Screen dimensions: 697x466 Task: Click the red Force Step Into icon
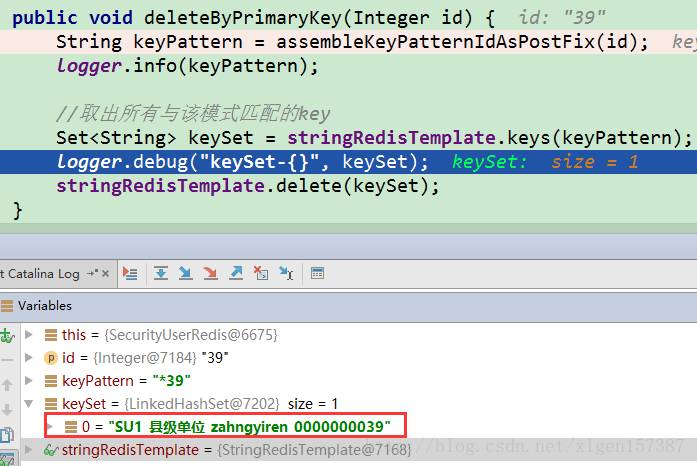tap(210, 273)
